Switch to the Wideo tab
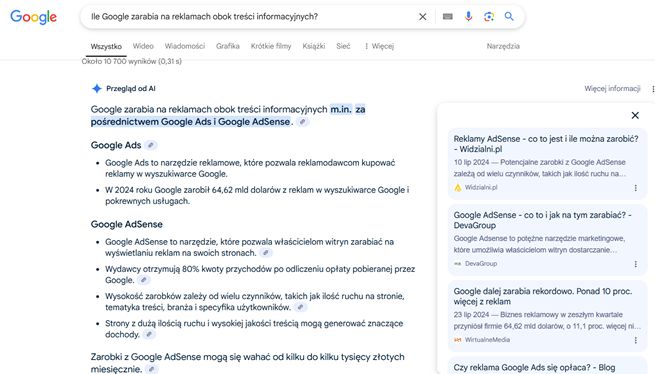655x374 pixels. pyautogui.click(x=143, y=46)
